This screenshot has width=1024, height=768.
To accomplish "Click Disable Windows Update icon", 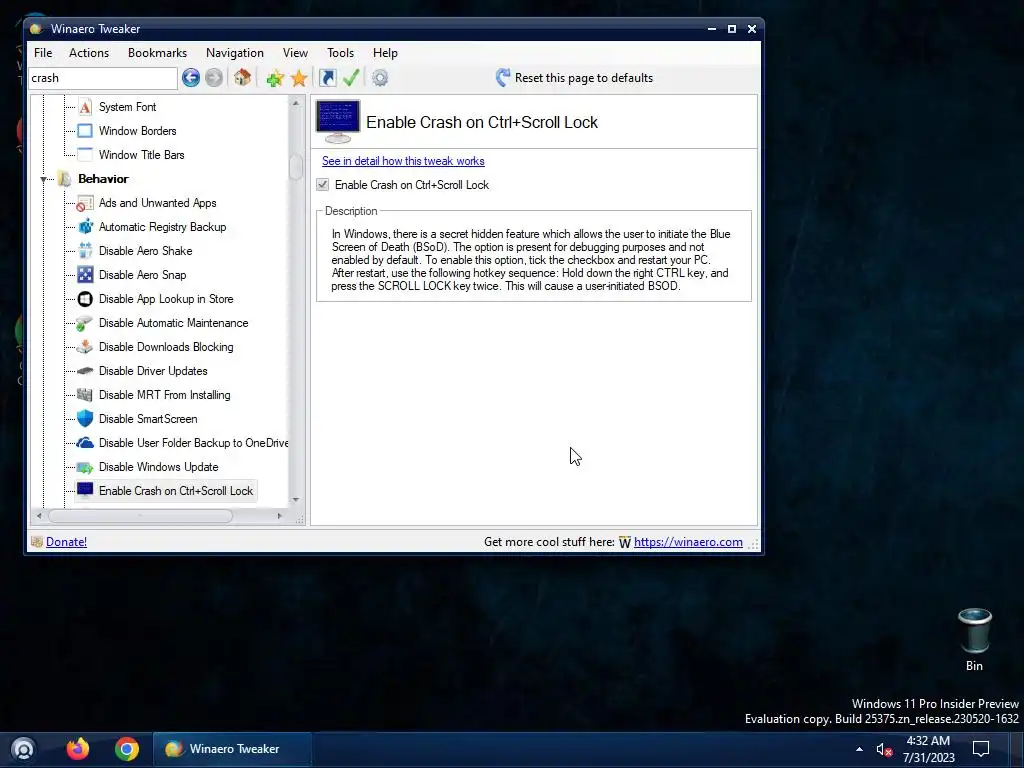I will 85,467.
